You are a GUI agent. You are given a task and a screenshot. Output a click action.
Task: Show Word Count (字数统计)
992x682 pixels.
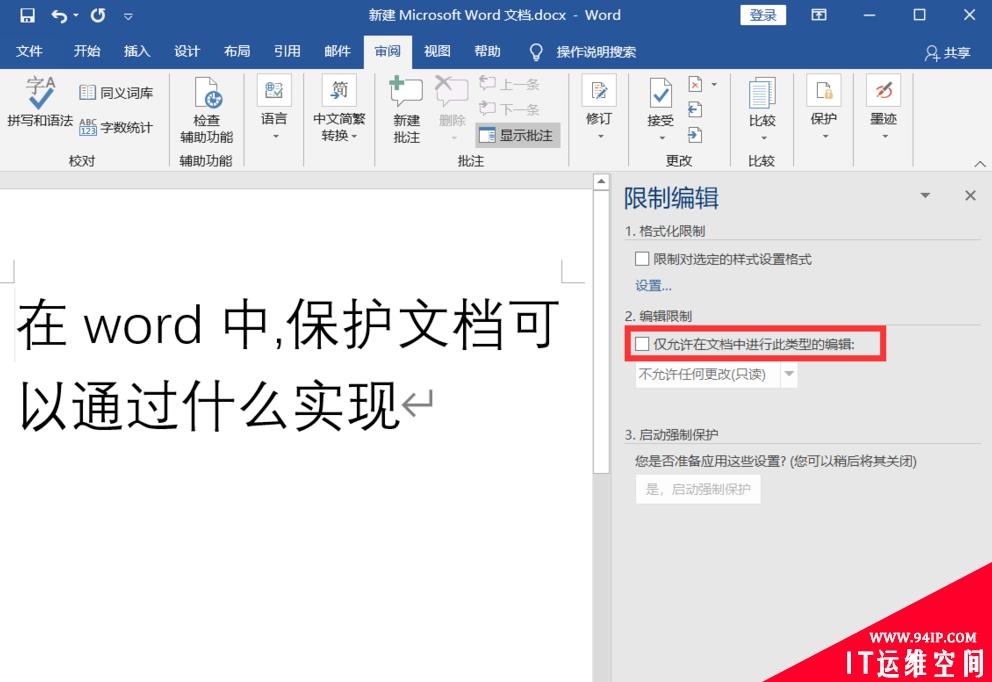tap(116, 127)
